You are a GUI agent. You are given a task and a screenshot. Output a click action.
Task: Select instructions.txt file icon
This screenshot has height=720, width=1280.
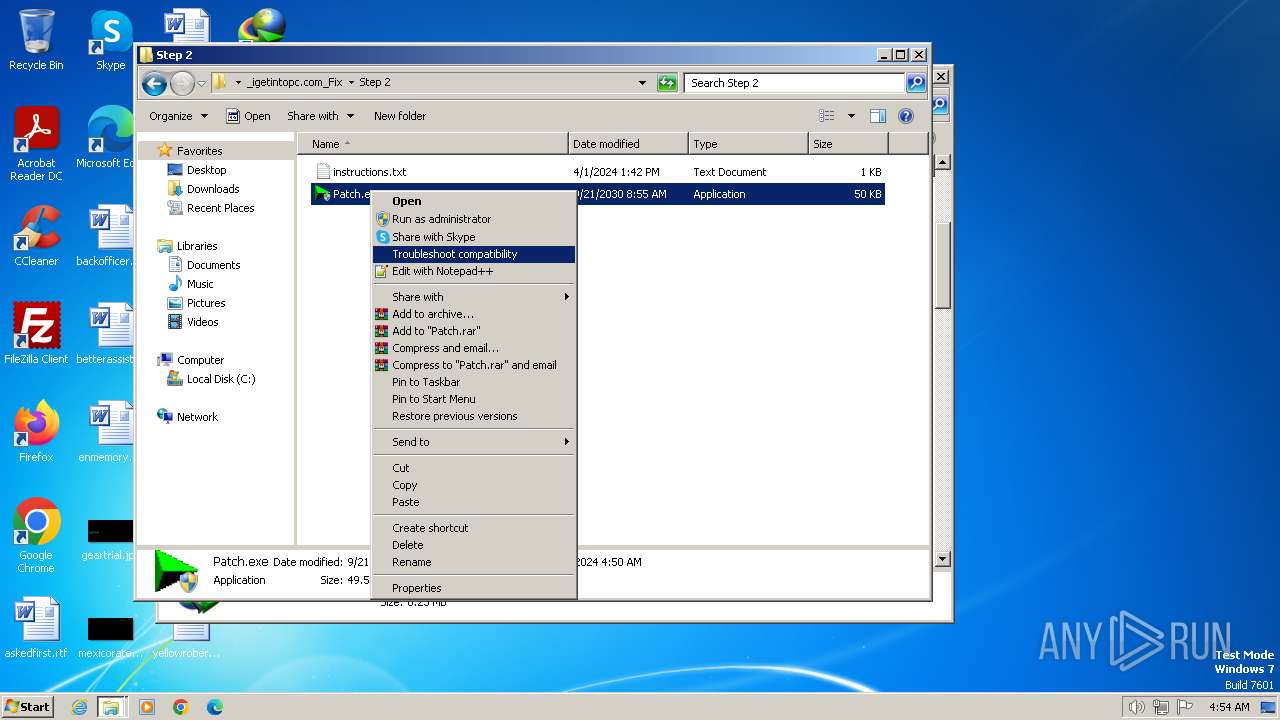(x=322, y=172)
